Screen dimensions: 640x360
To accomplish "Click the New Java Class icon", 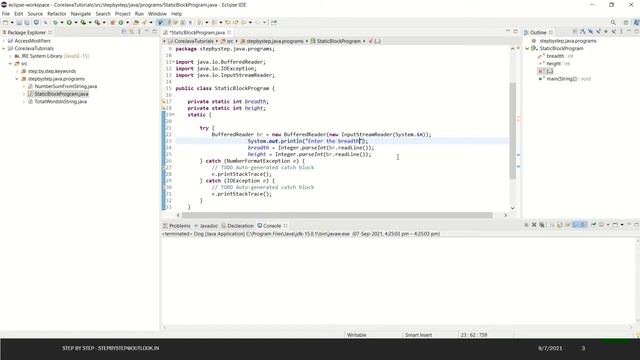I will click(121, 22).
